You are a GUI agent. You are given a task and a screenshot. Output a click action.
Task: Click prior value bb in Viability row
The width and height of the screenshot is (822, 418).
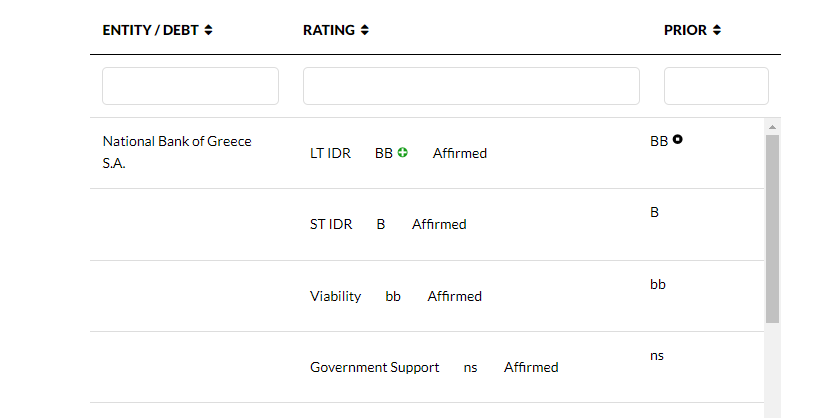657,284
